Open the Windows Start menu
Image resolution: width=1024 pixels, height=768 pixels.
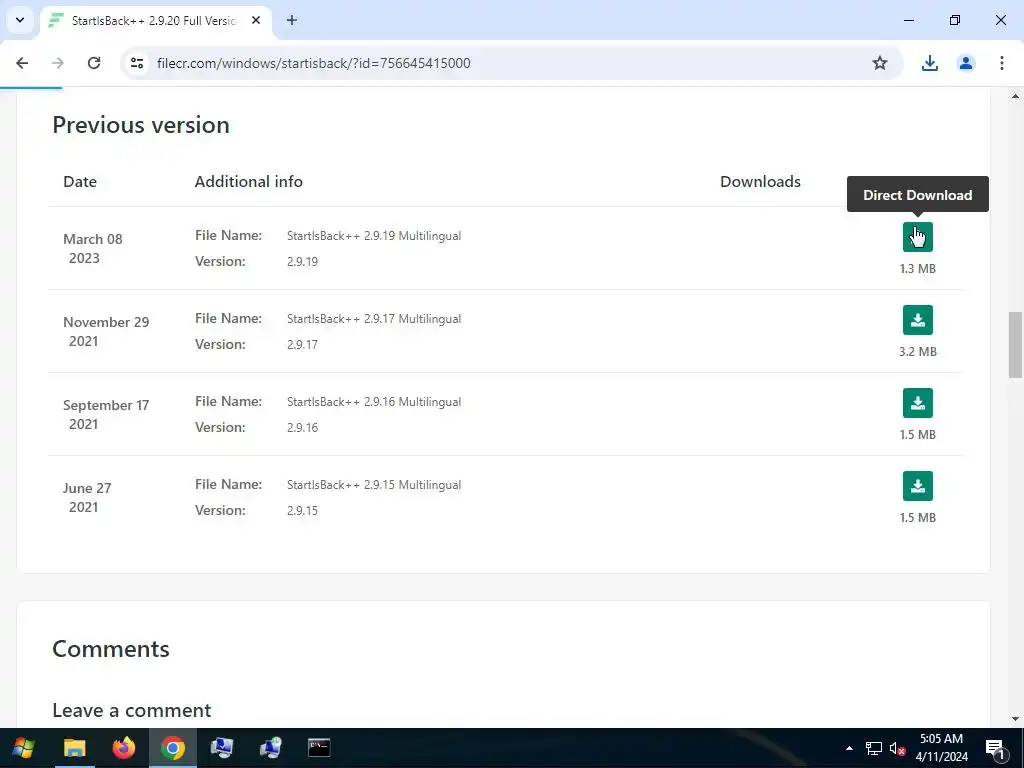click(x=24, y=748)
